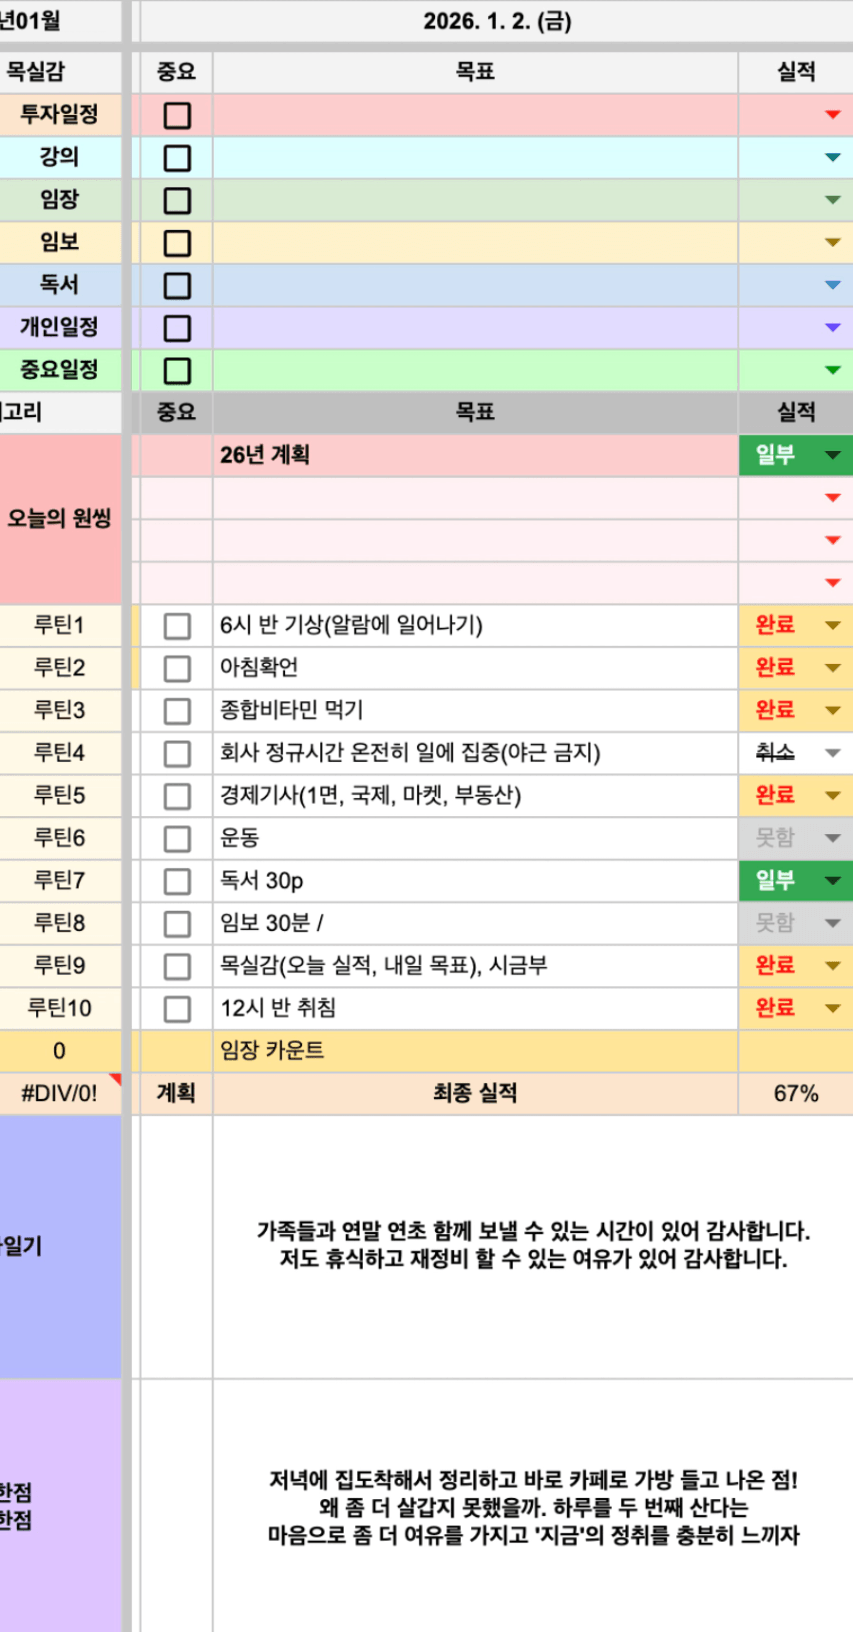Toggle the 루틴6 운동 checkbox
The image size is (853, 1632).
coord(177,838)
